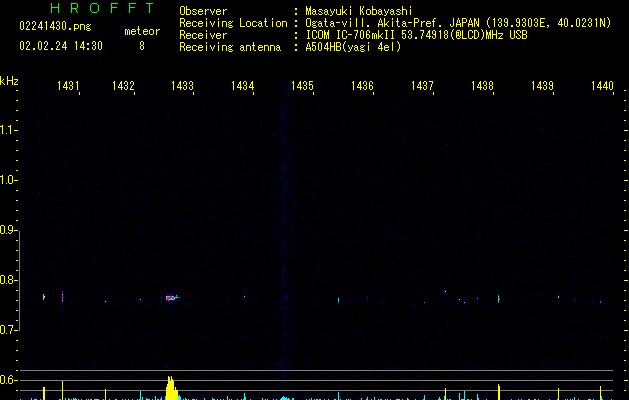The height and width of the screenshot is (400, 629).
Task: Click the Receiving Location label
Action: click(233, 23)
